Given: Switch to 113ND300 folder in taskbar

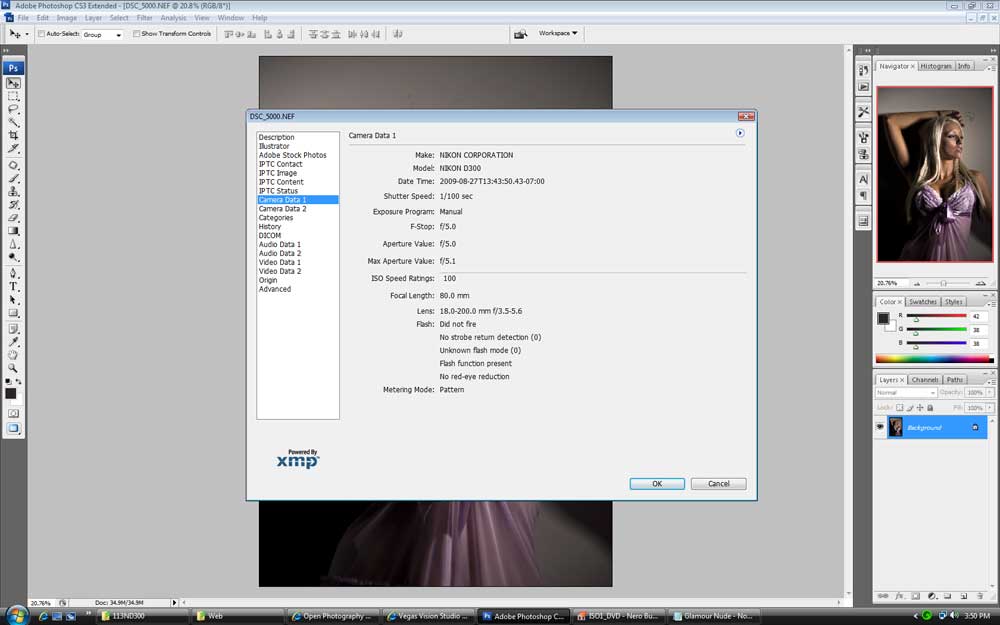Looking at the screenshot, I should (143, 616).
